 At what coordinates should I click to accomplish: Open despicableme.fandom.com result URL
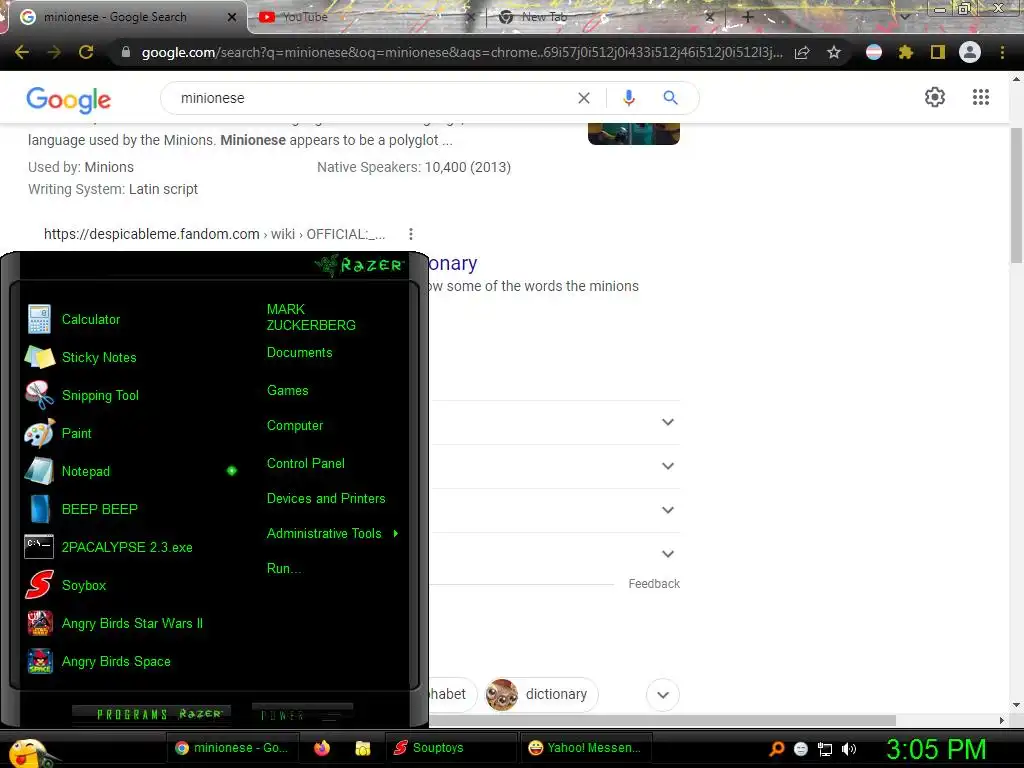tap(214, 234)
